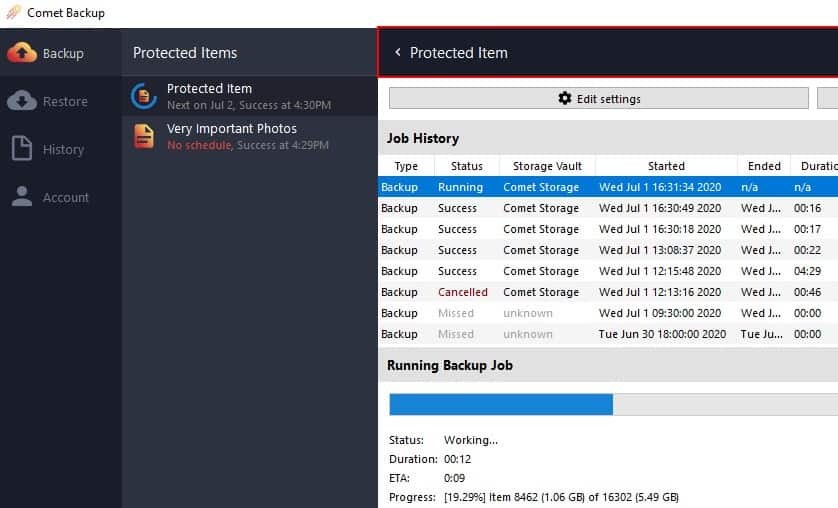Image resolution: width=838 pixels, height=508 pixels.
Task: Select the job started at 16:30:49
Action: click(608, 208)
